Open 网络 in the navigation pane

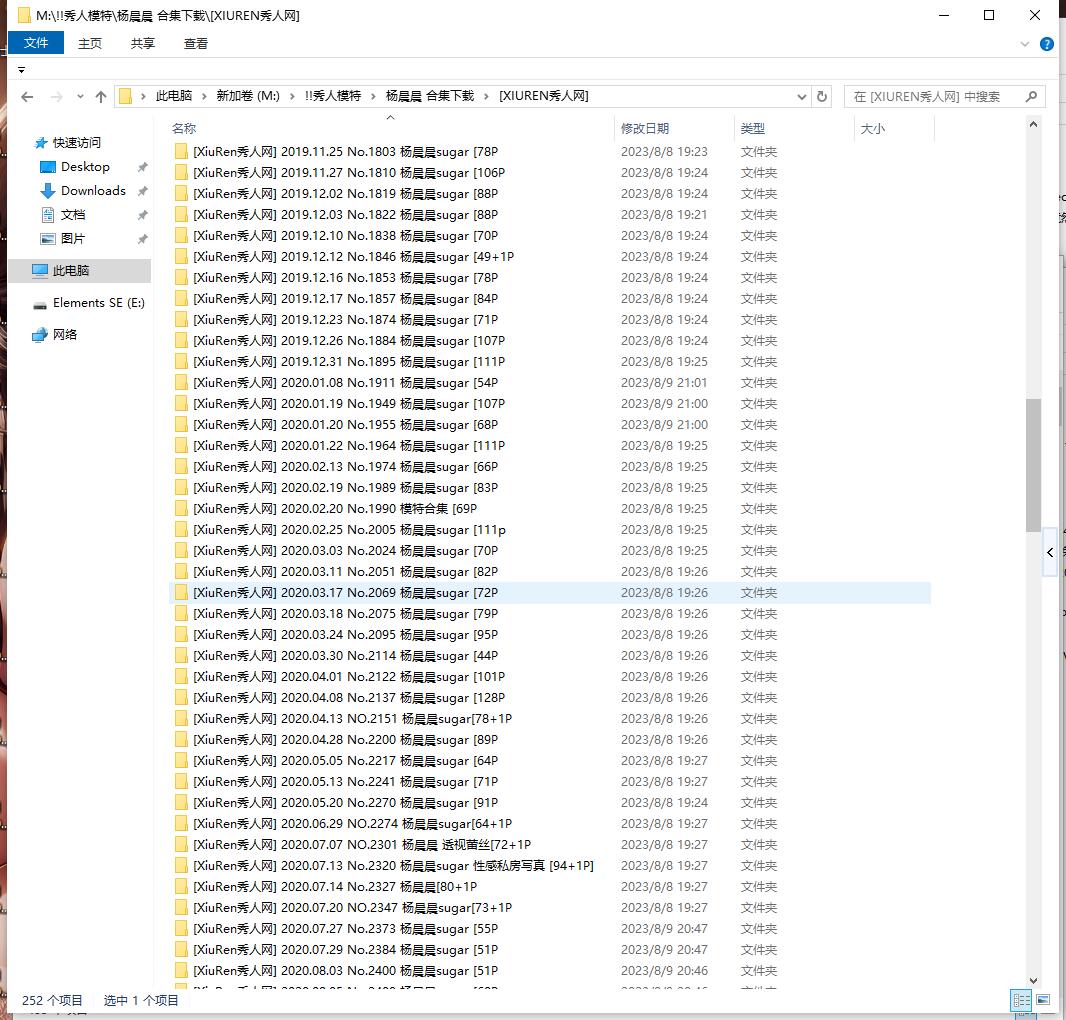(65, 335)
